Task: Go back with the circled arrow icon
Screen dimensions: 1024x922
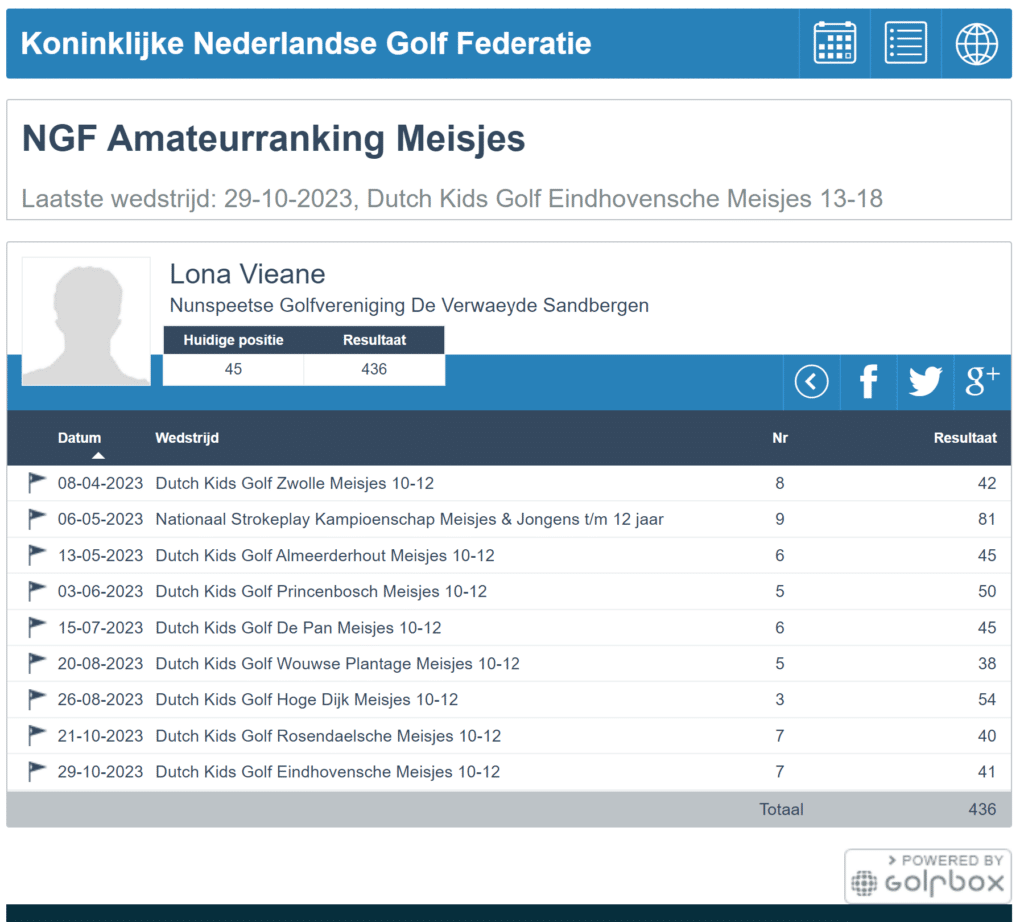Action: (x=811, y=381)
